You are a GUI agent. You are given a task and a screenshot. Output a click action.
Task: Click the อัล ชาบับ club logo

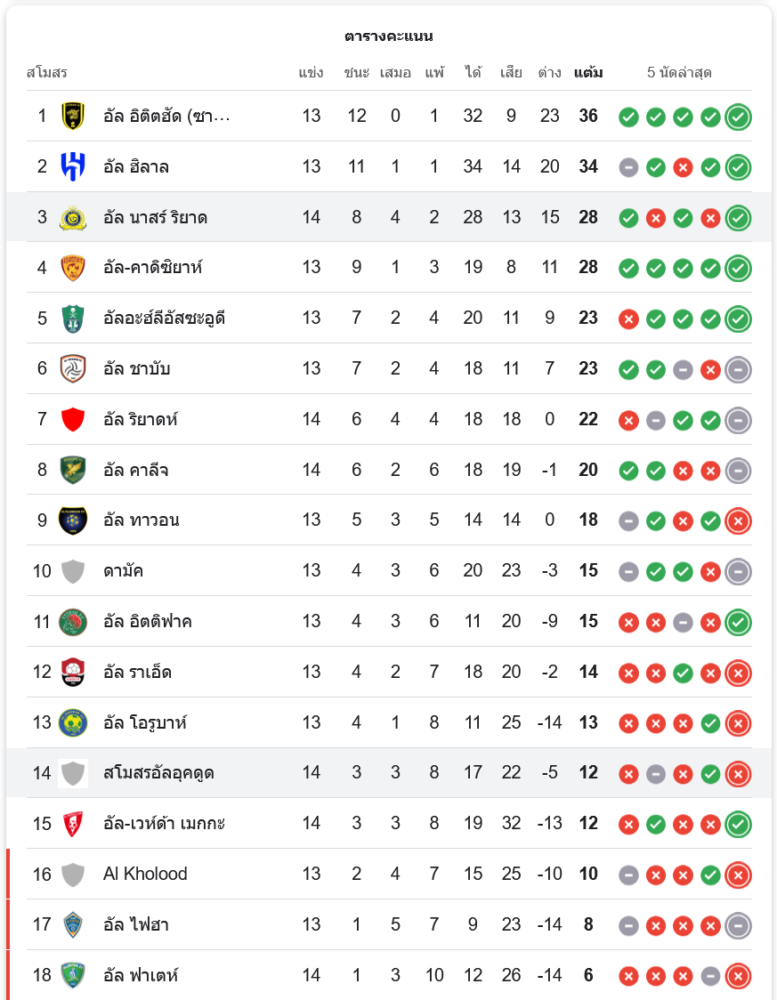click(73, 368)
